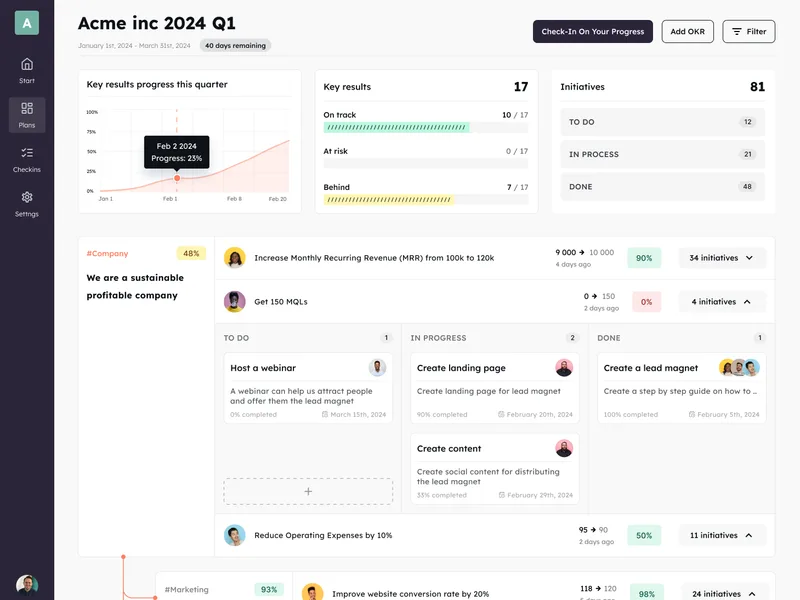Image resolution: width=800 pixels, height=600 pixels.
Task: Click the green Acme 'A' logo
Action: pyautogui.click(x=27, y=23)
